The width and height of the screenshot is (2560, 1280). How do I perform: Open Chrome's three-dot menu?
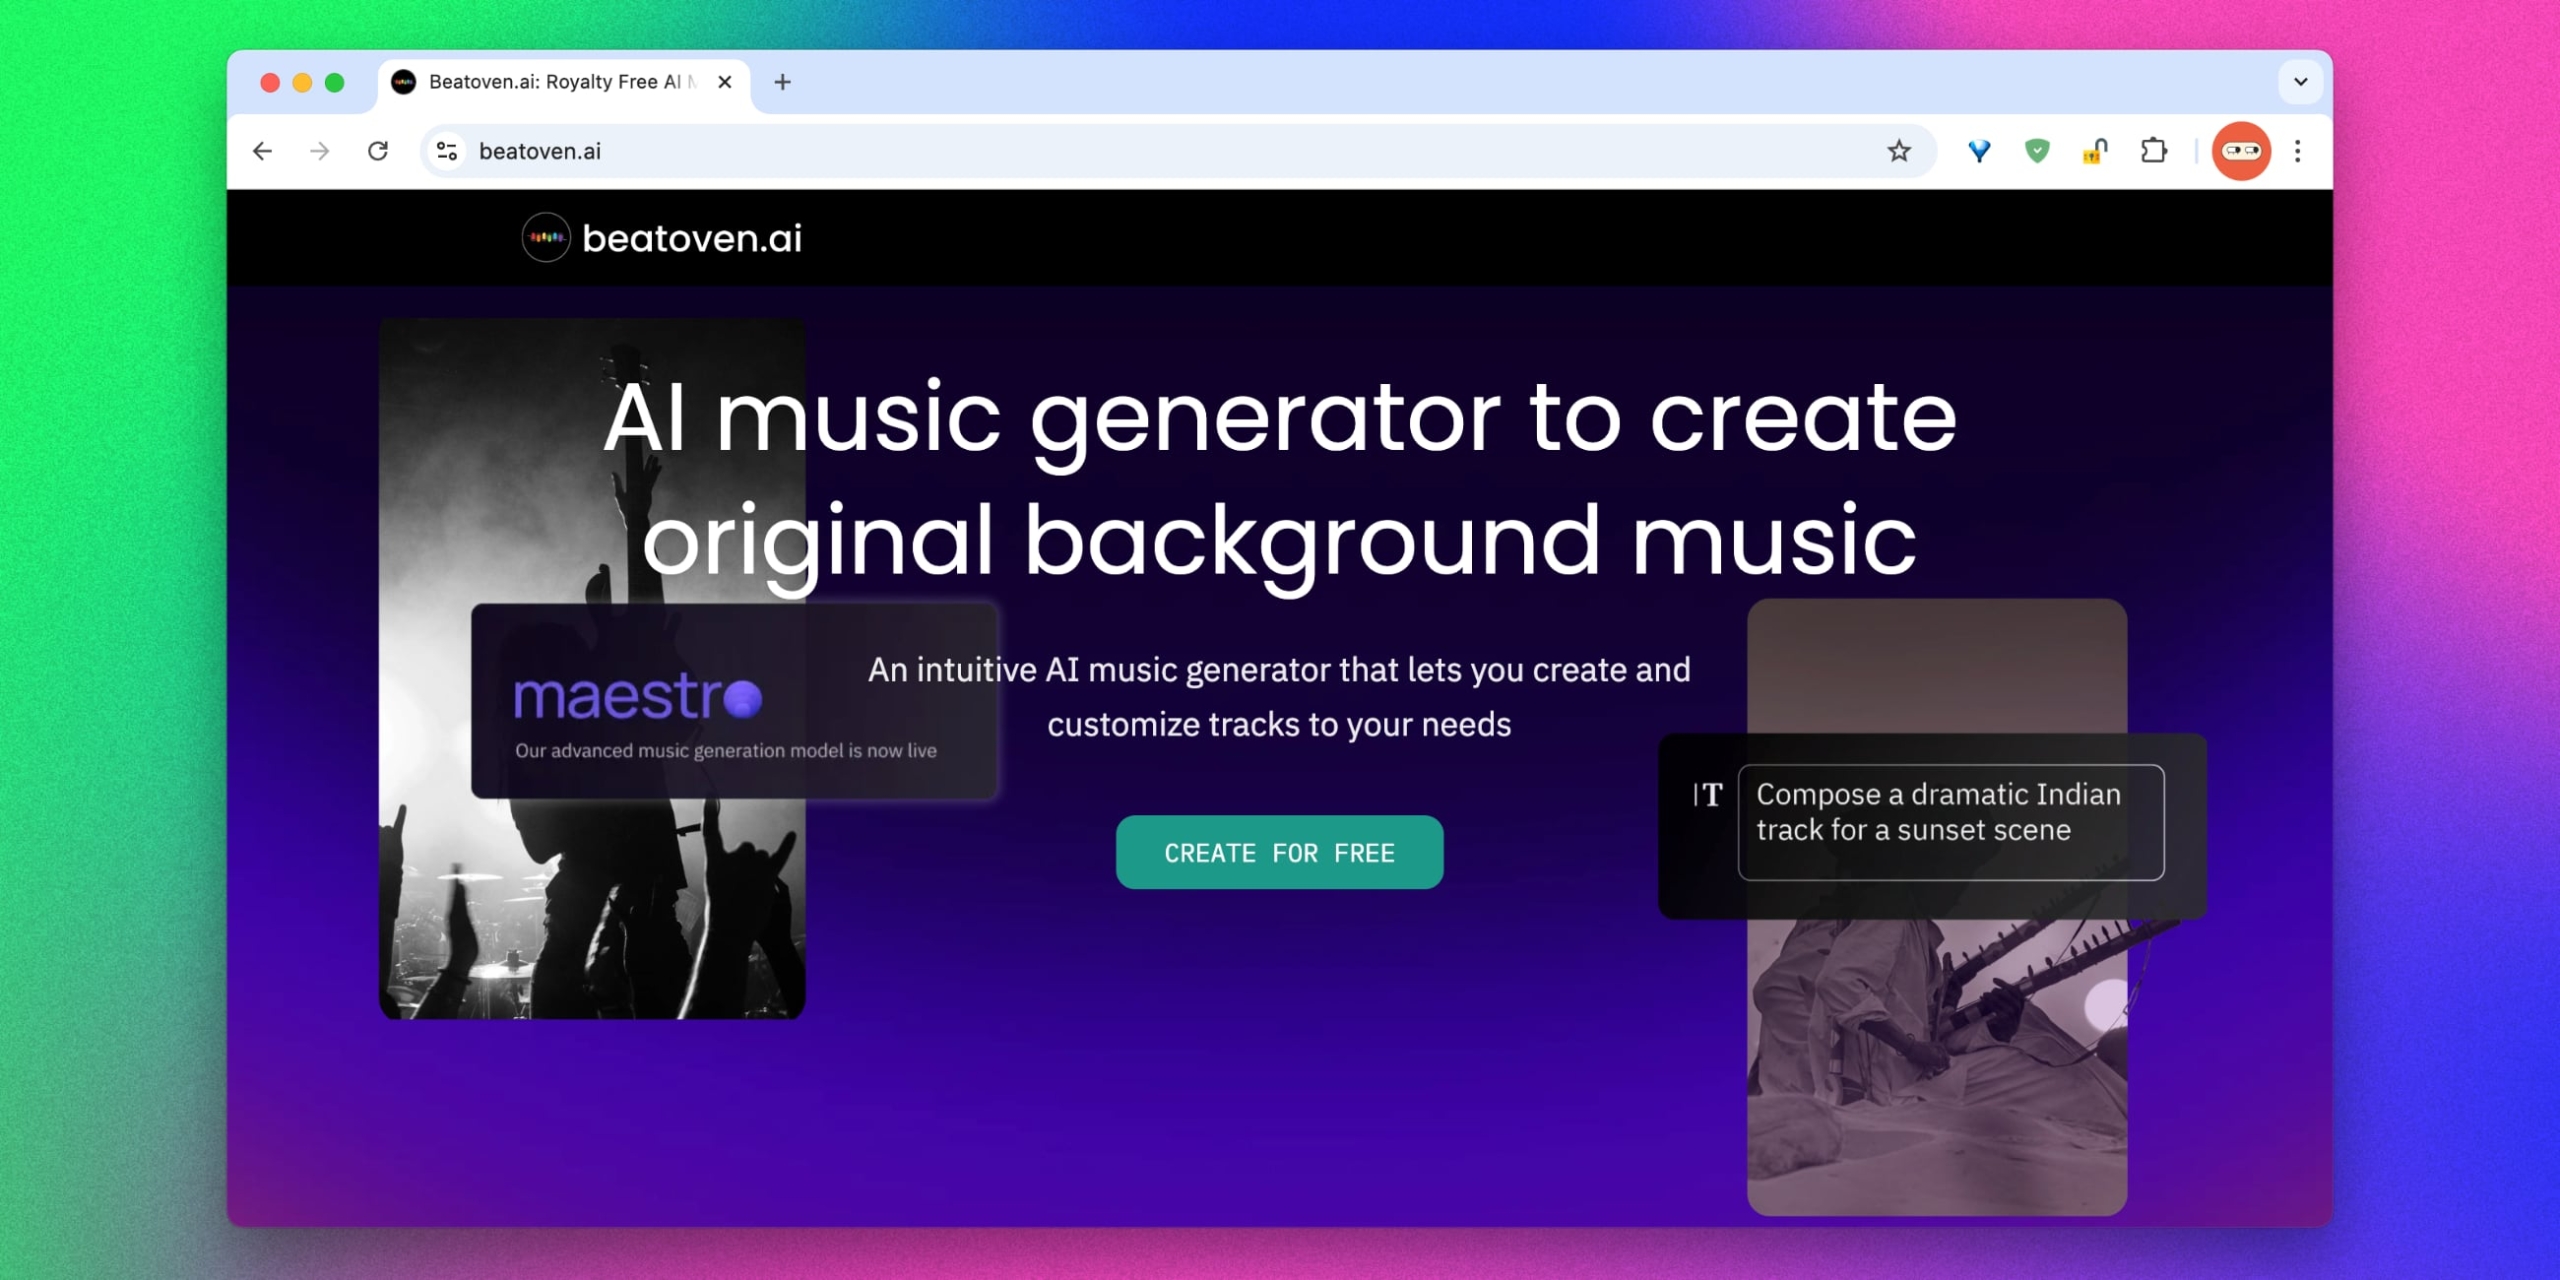2297,151
